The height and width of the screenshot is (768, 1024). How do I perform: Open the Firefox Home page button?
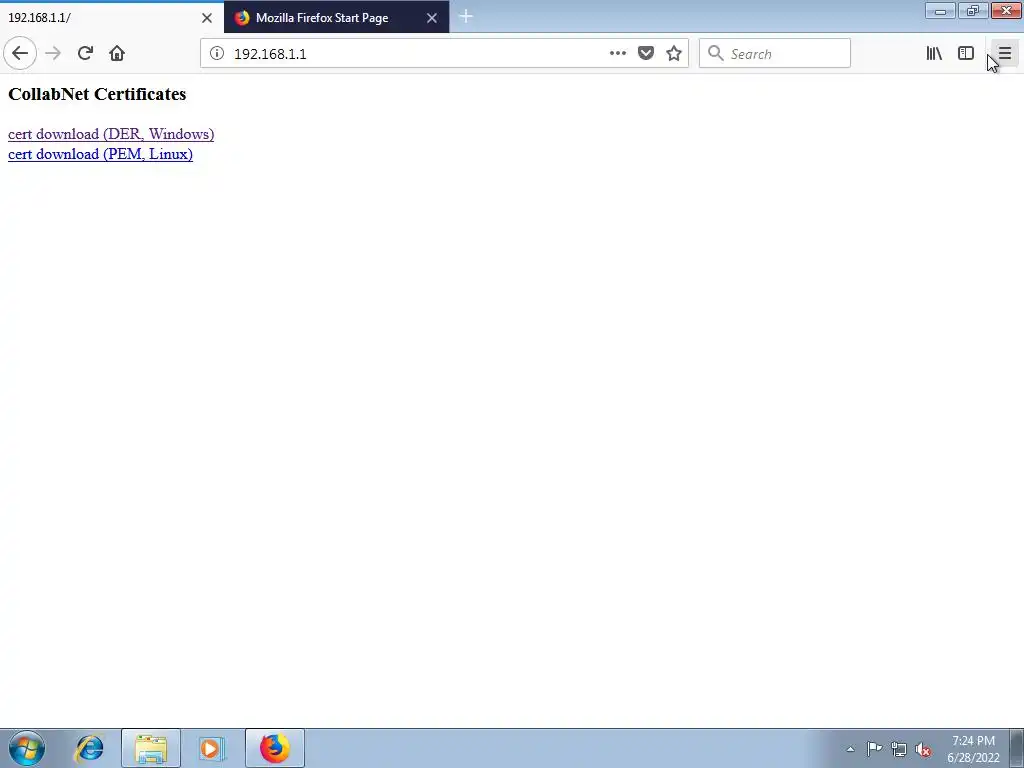[117, 54]
